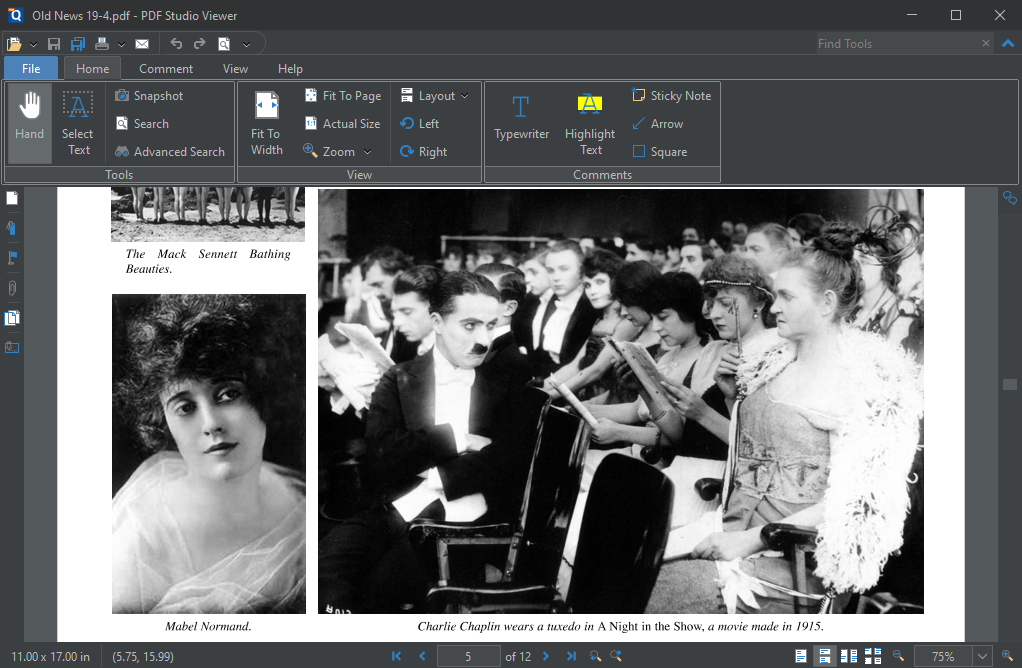Click the blue Save As icon
1022x668 pixels.
click(x=78, y=44)
